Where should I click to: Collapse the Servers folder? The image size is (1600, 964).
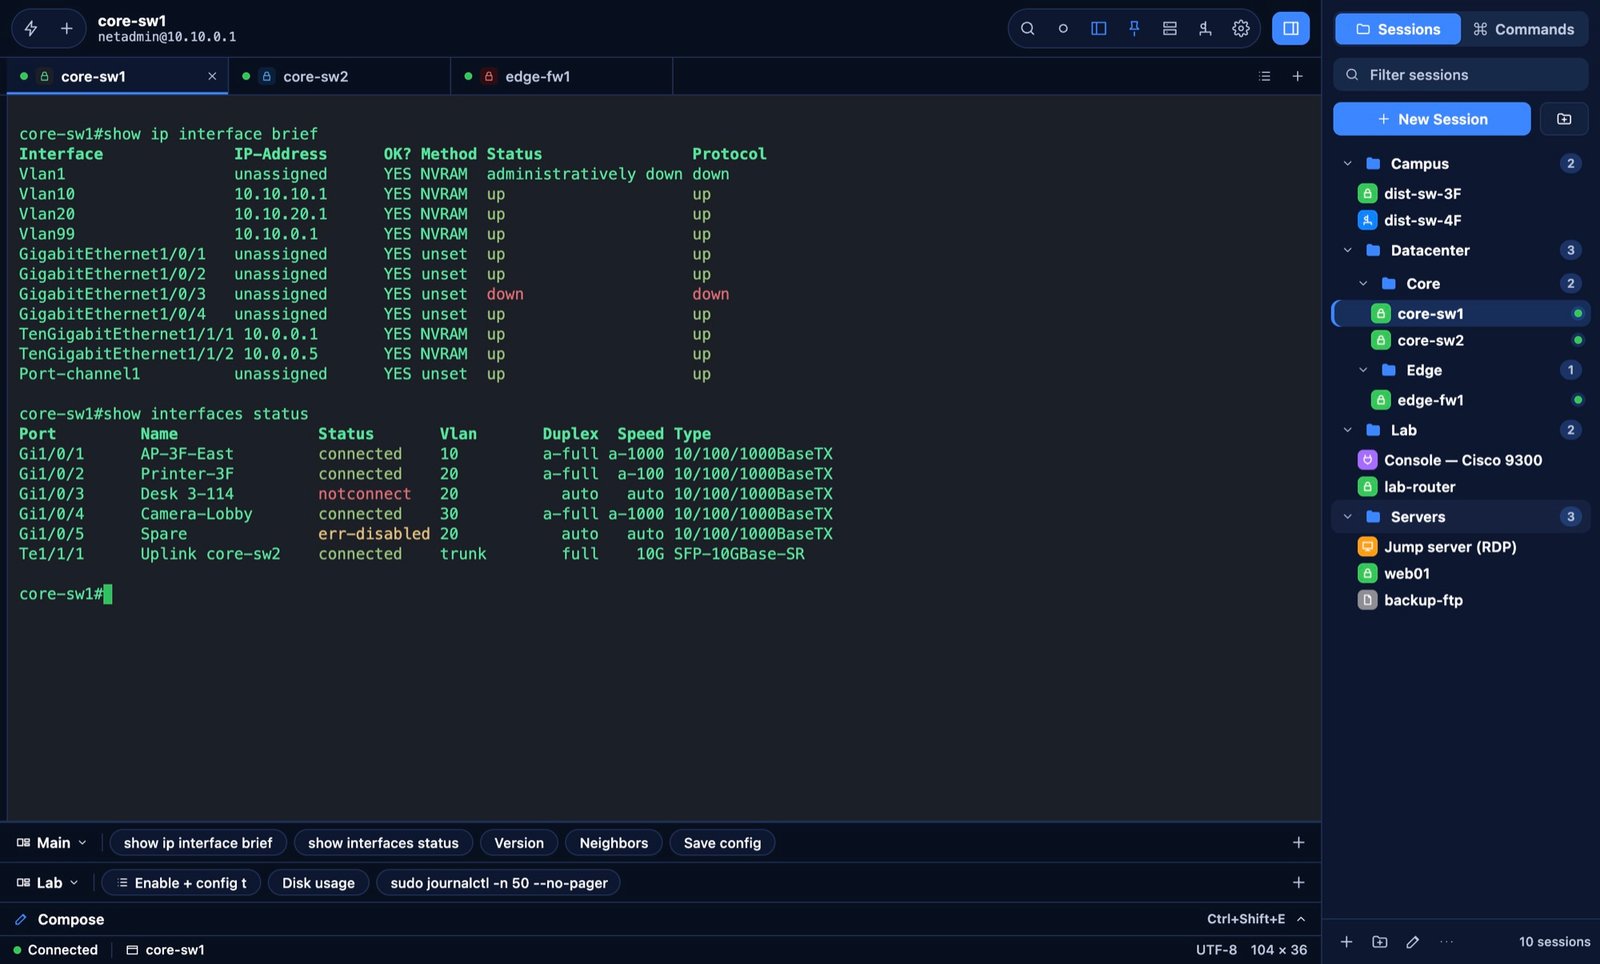(1348, 517)
